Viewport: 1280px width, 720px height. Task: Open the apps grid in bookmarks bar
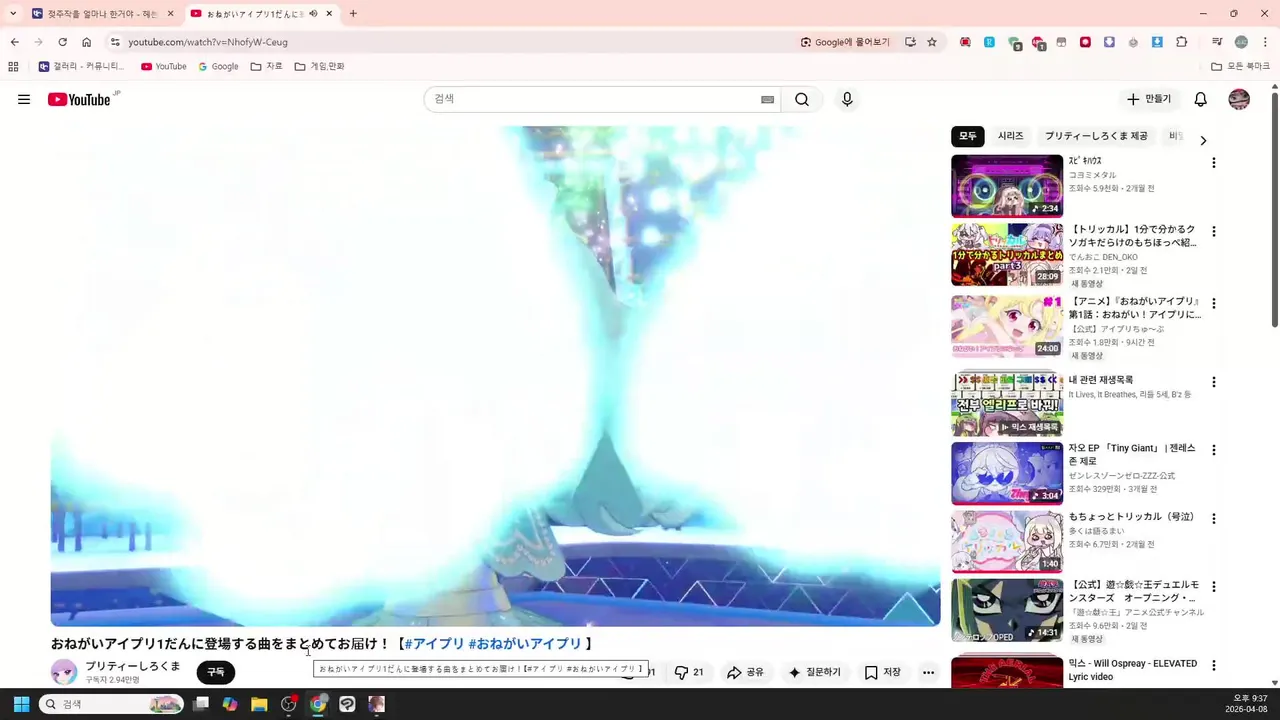[x=13, y=67]
